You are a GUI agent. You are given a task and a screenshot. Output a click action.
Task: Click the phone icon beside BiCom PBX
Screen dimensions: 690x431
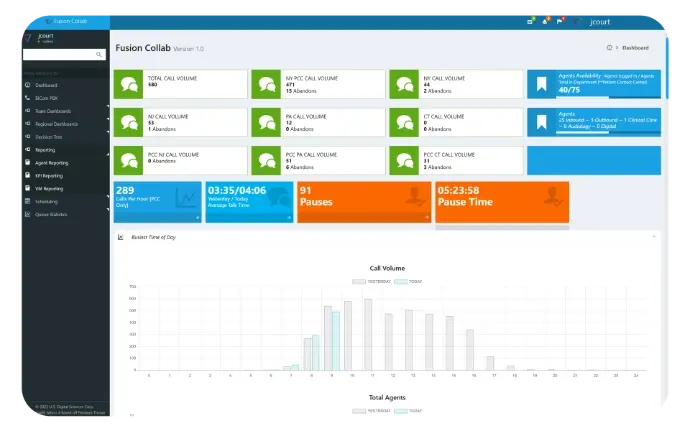(x=28, y=98)
